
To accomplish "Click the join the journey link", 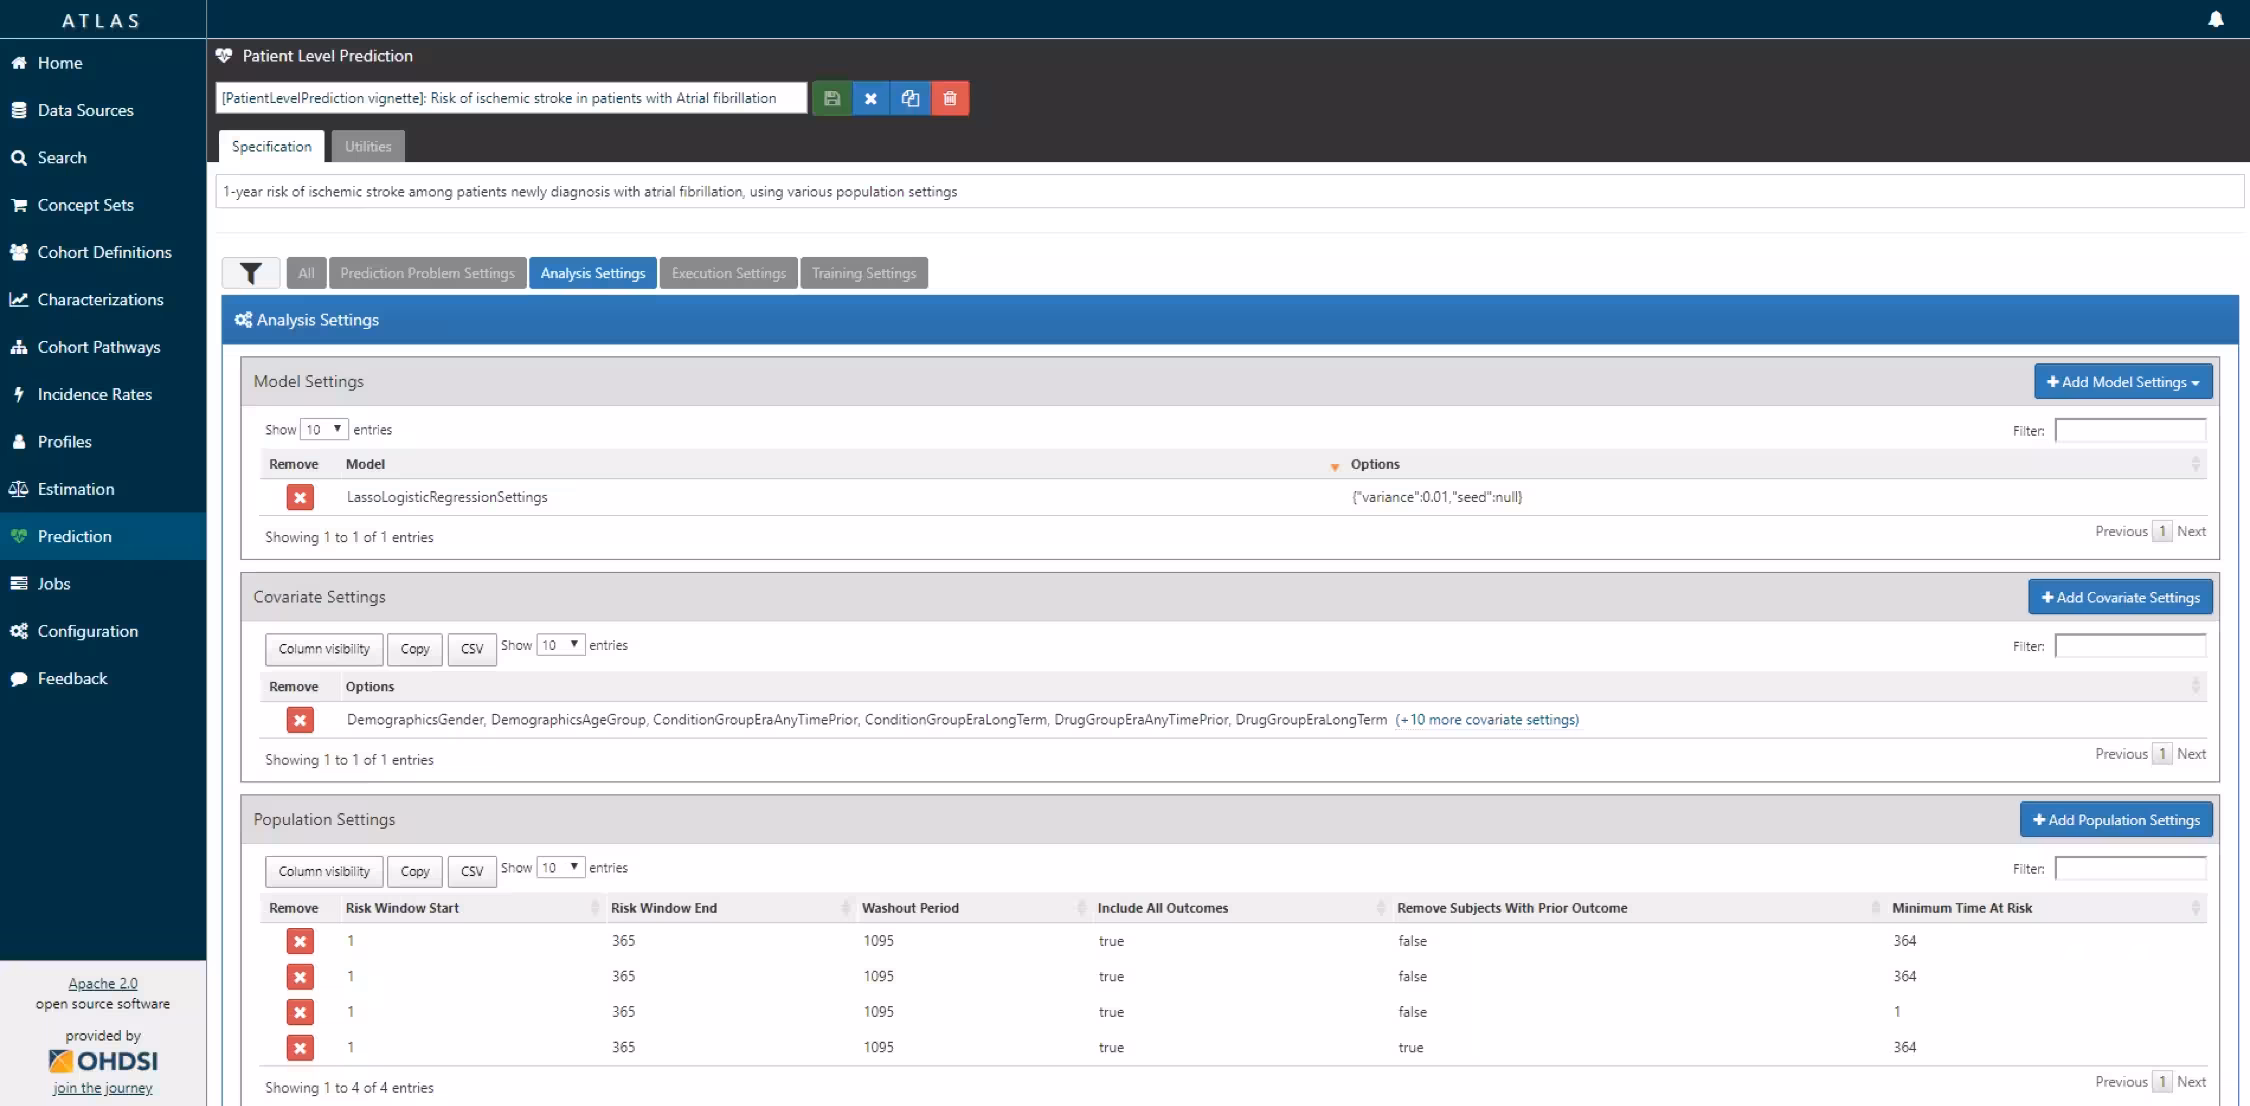I will (x=103, y=1088).
